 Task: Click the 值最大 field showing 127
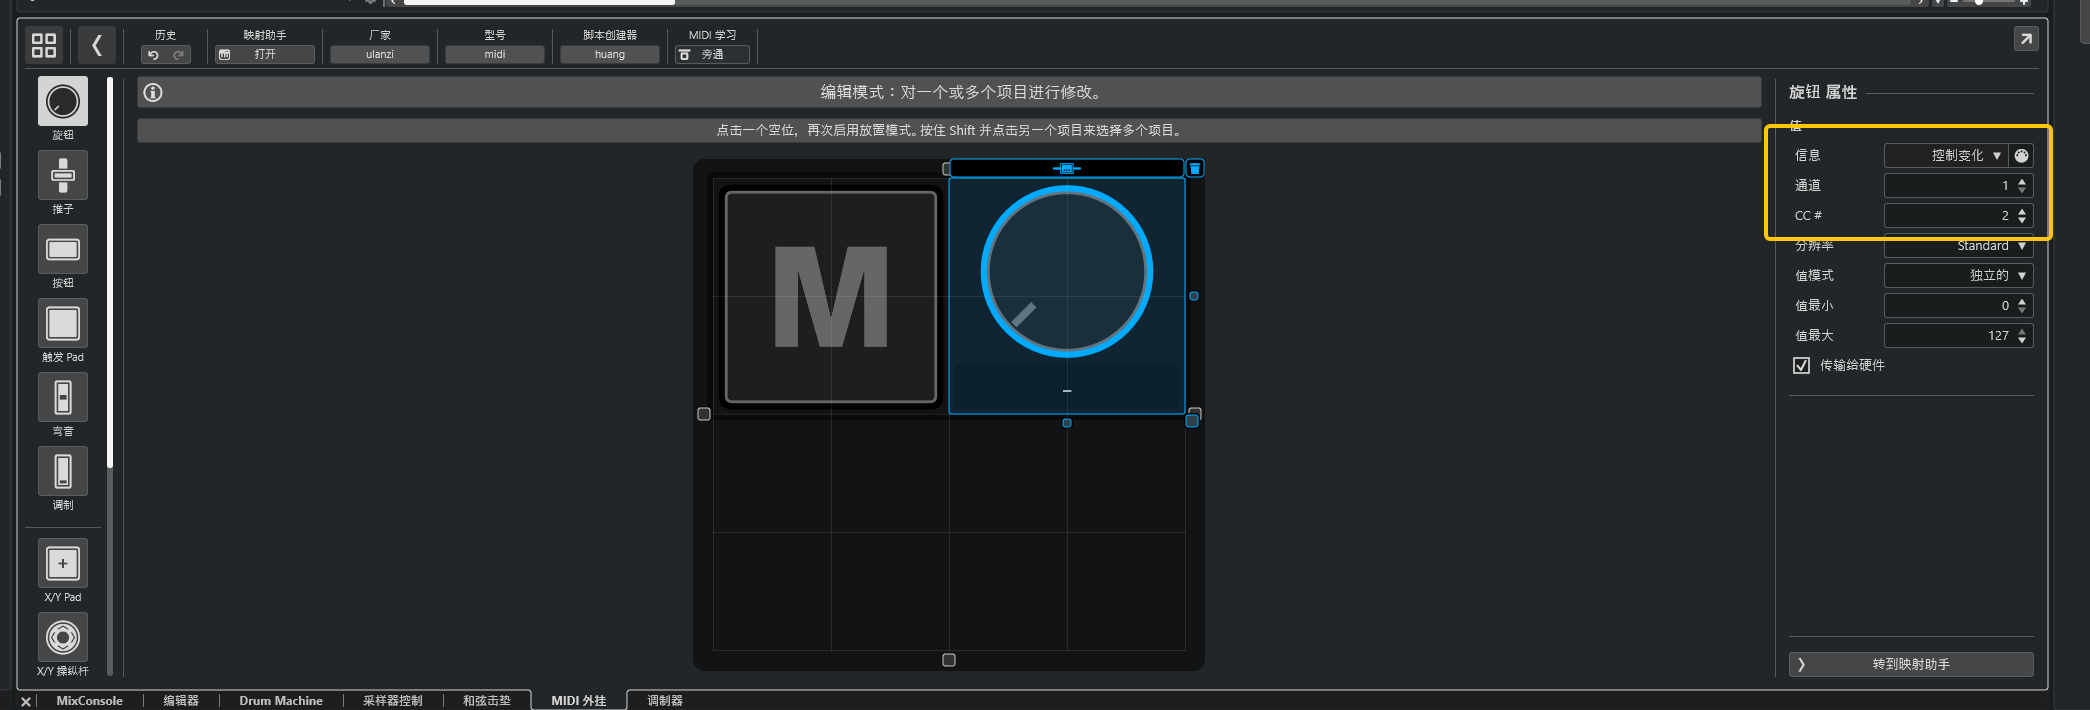click(1959, 336)
